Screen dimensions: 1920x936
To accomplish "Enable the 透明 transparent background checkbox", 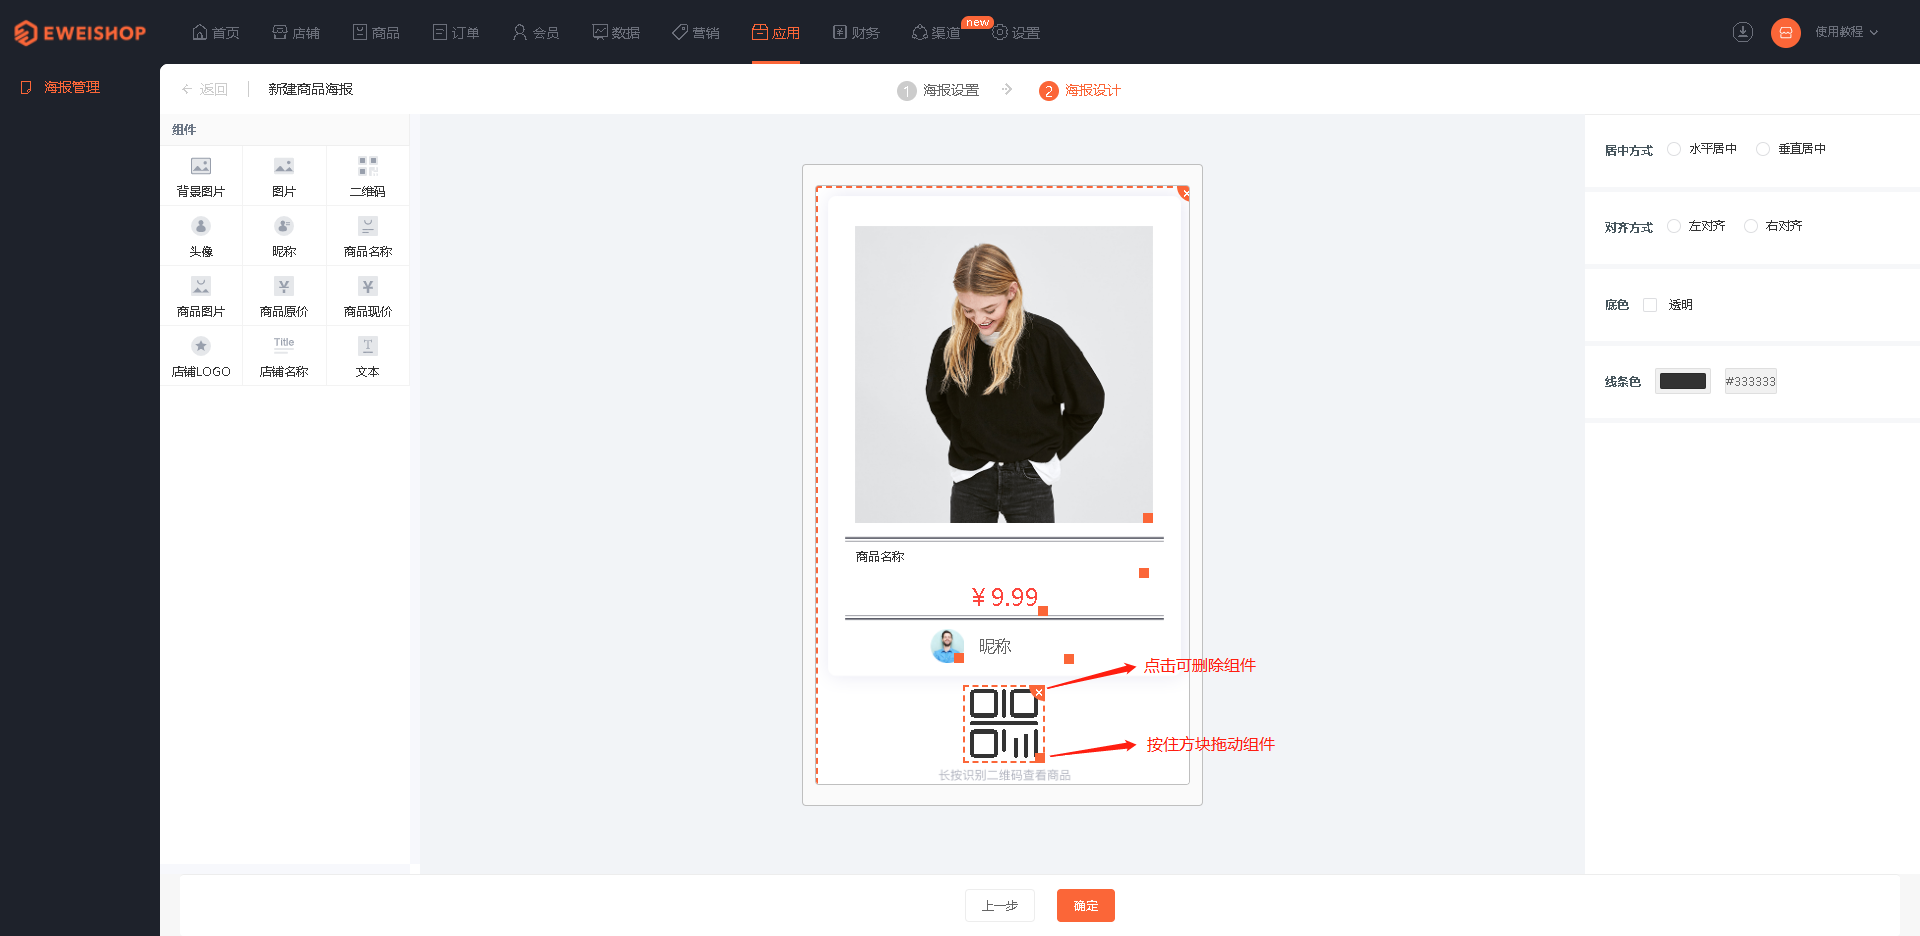I will tap(1650, 305).
